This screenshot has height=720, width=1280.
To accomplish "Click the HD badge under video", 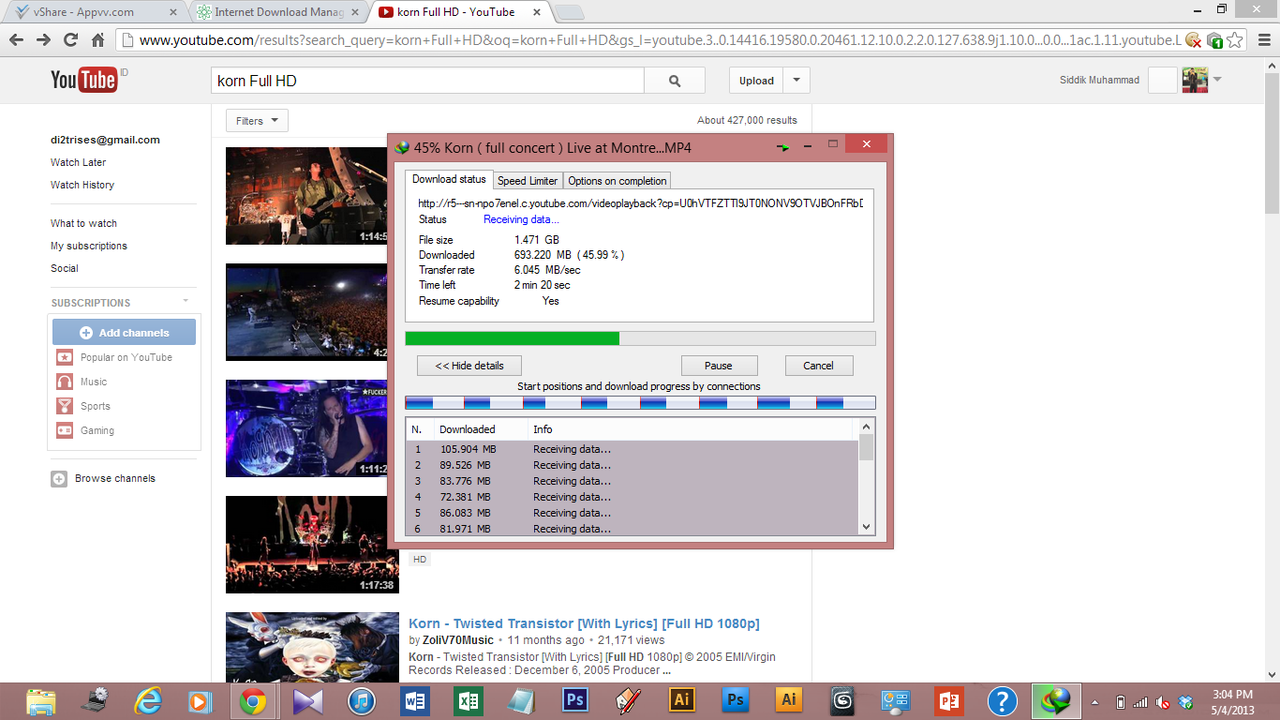I will click(x=420, y=559).
